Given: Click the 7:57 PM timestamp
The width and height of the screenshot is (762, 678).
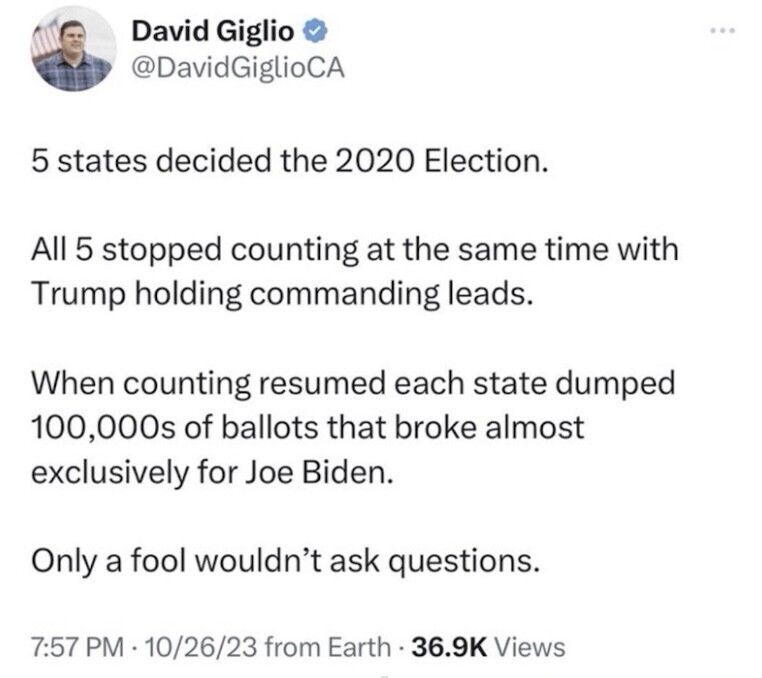Looking at the screenshot, I should (70, 646).
